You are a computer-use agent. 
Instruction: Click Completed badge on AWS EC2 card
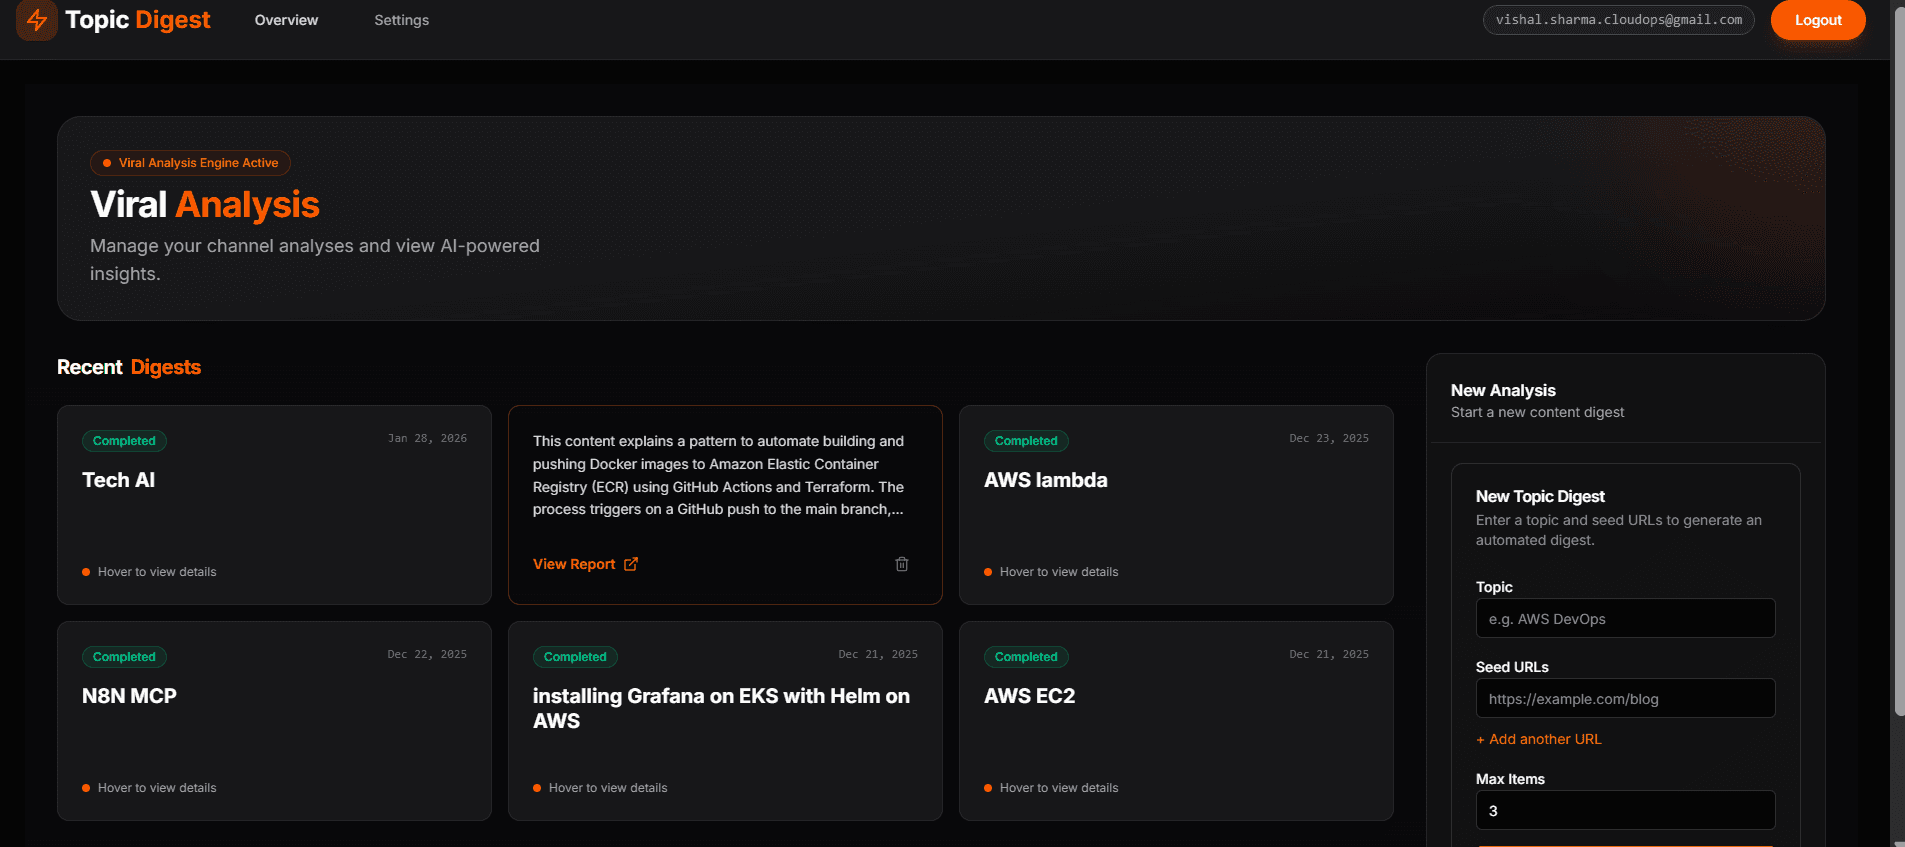[x=1026, y=657]
